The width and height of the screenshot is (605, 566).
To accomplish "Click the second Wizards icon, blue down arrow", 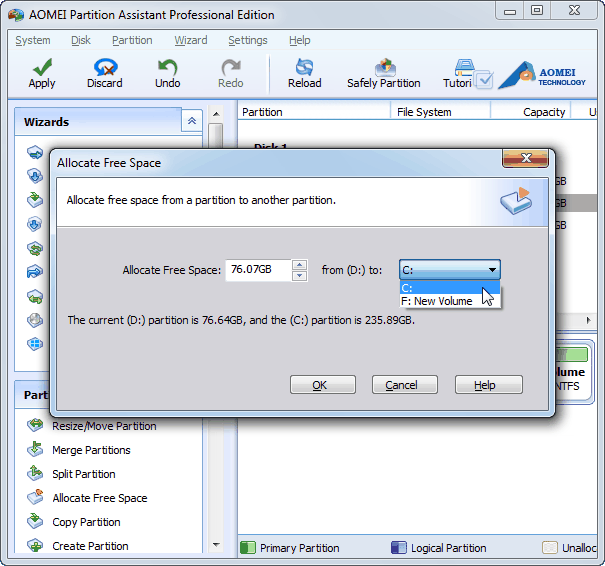I will pyautogui.click(x=35, y=176).
